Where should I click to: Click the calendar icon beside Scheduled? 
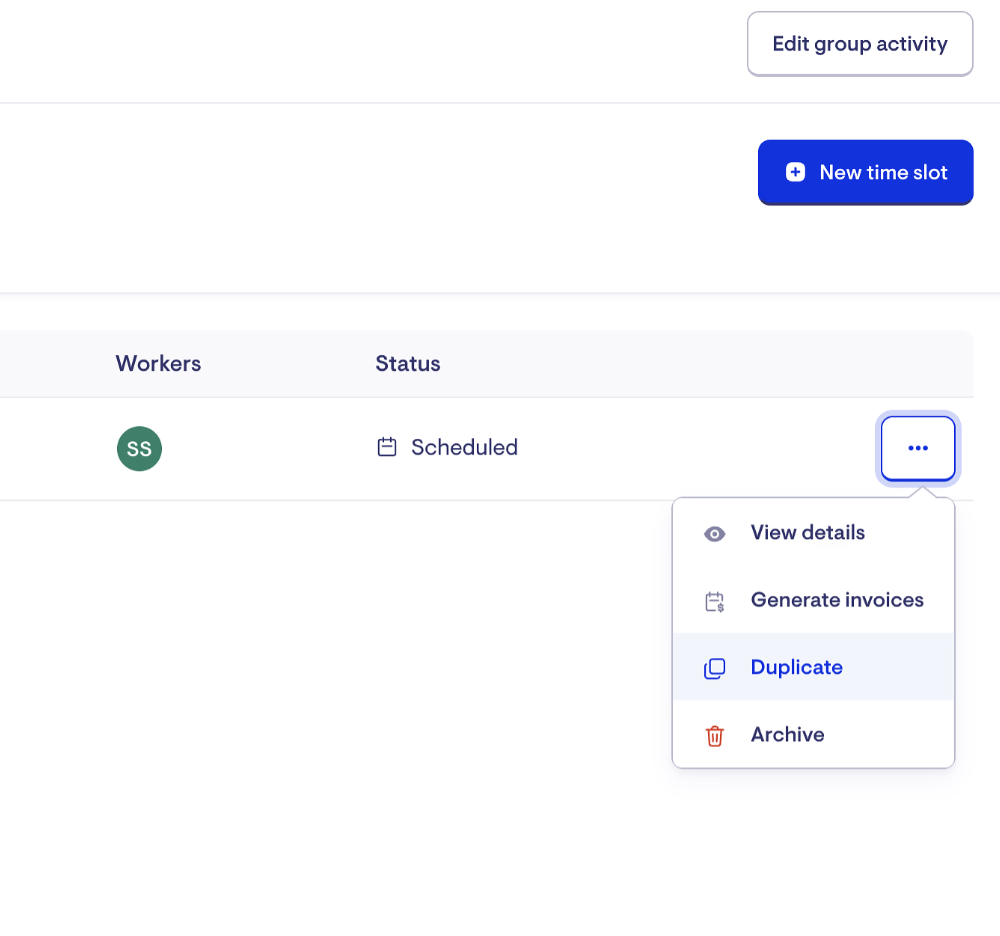pos(387,447)
